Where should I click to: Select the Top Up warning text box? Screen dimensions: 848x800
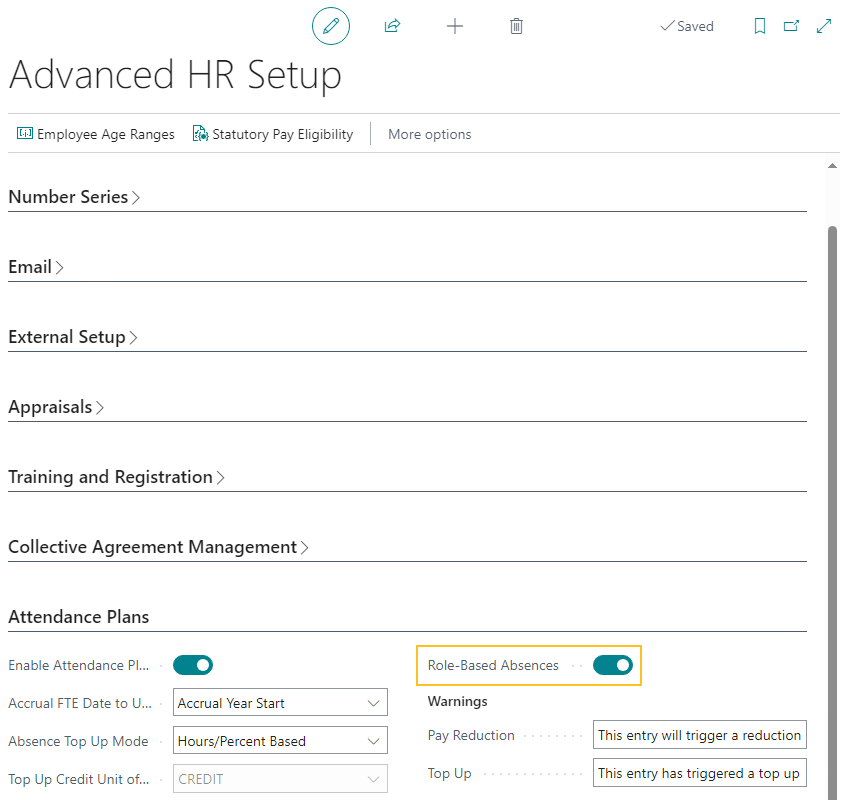pyautogui.click(x=699, y=772)
